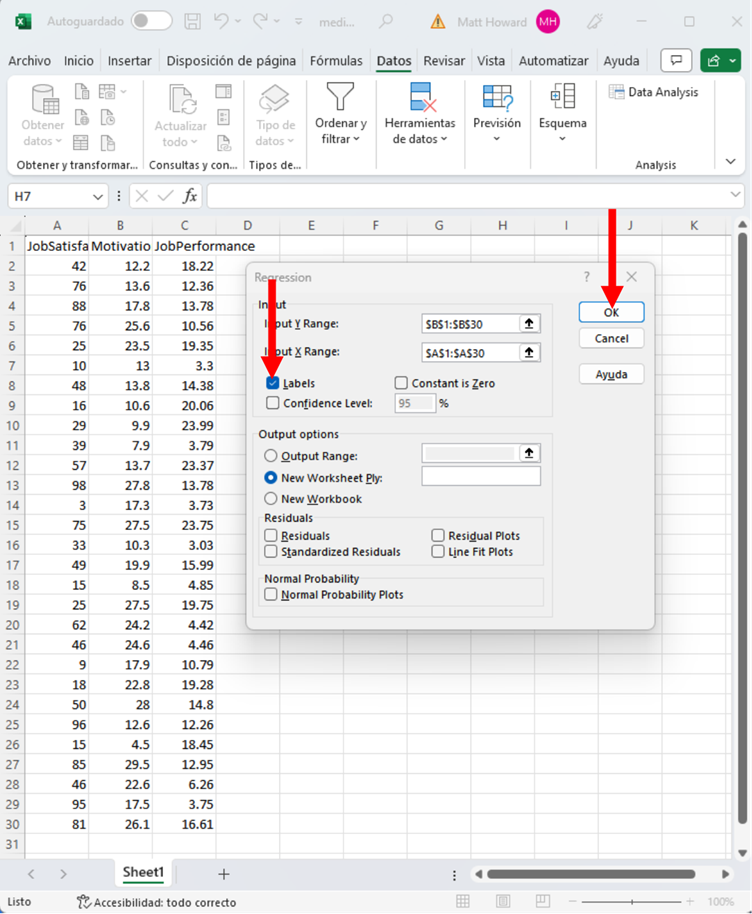Open the Previsión forecast icon

click(497, 97)
